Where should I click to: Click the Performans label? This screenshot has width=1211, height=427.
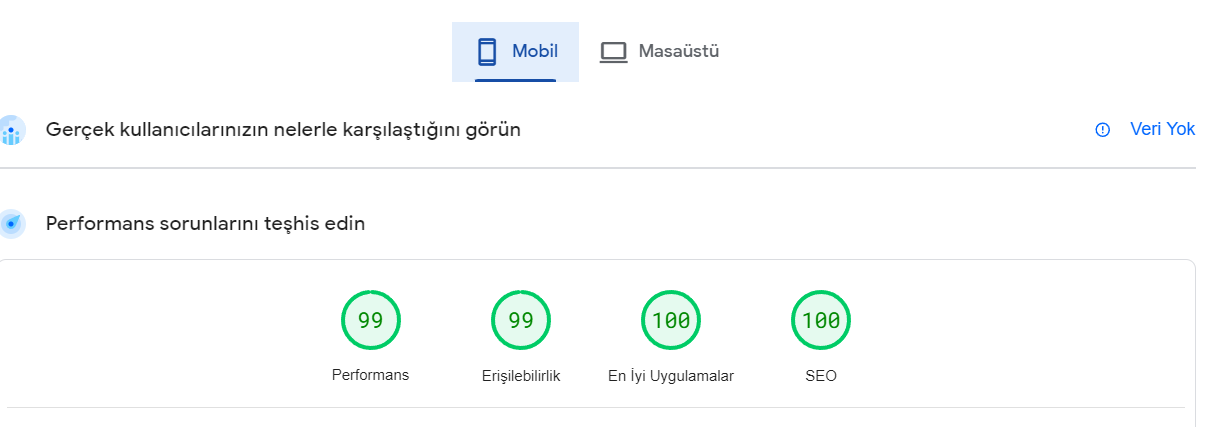pos(370,375)
